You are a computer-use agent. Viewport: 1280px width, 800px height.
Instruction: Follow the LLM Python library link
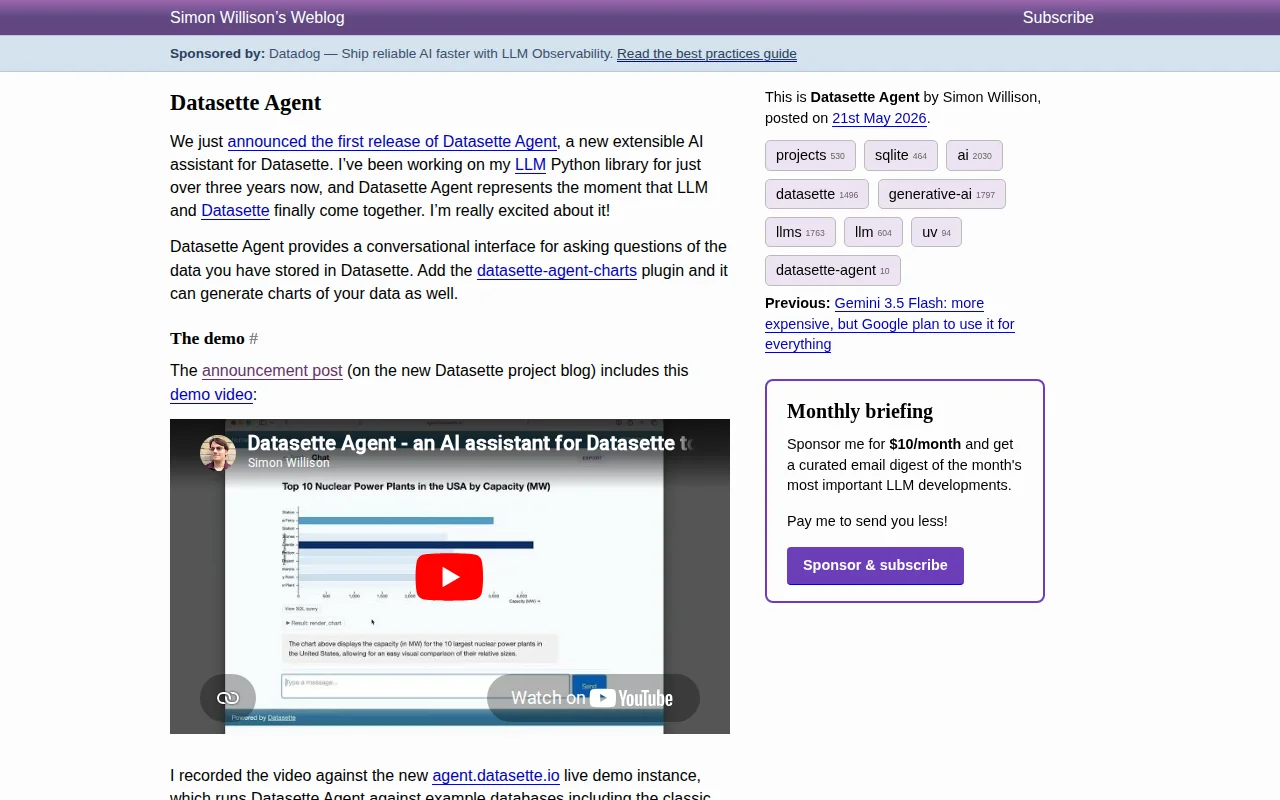point(530,164)
